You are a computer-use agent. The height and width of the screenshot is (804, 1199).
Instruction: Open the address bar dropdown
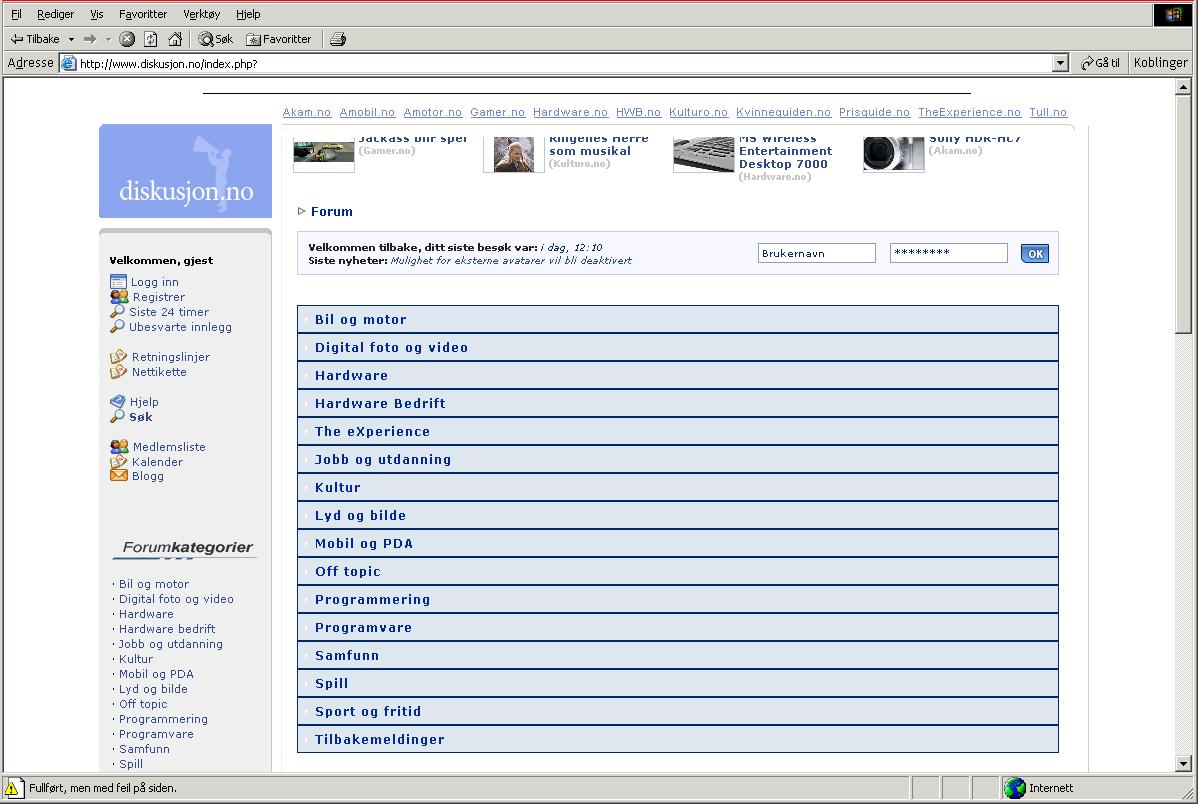[x=1060, y=63]
